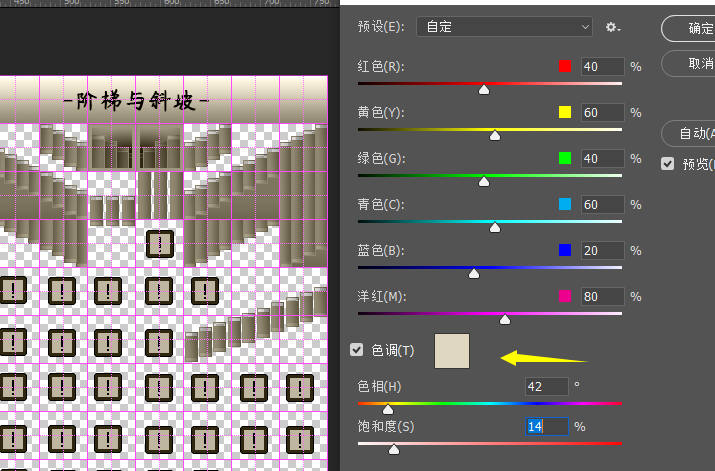
Task: Click the cyan 青色 slider handle
Action: point(495,228)
